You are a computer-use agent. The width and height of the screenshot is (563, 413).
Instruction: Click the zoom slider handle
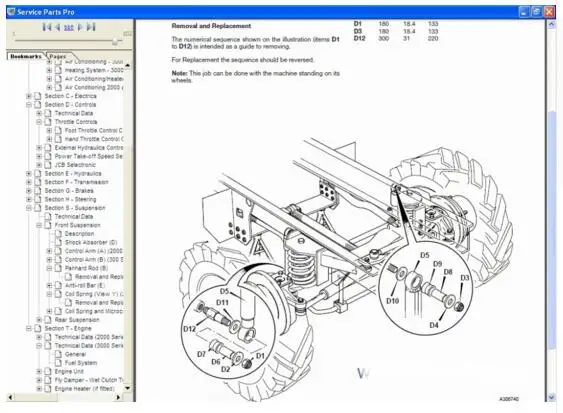[115, 41]
